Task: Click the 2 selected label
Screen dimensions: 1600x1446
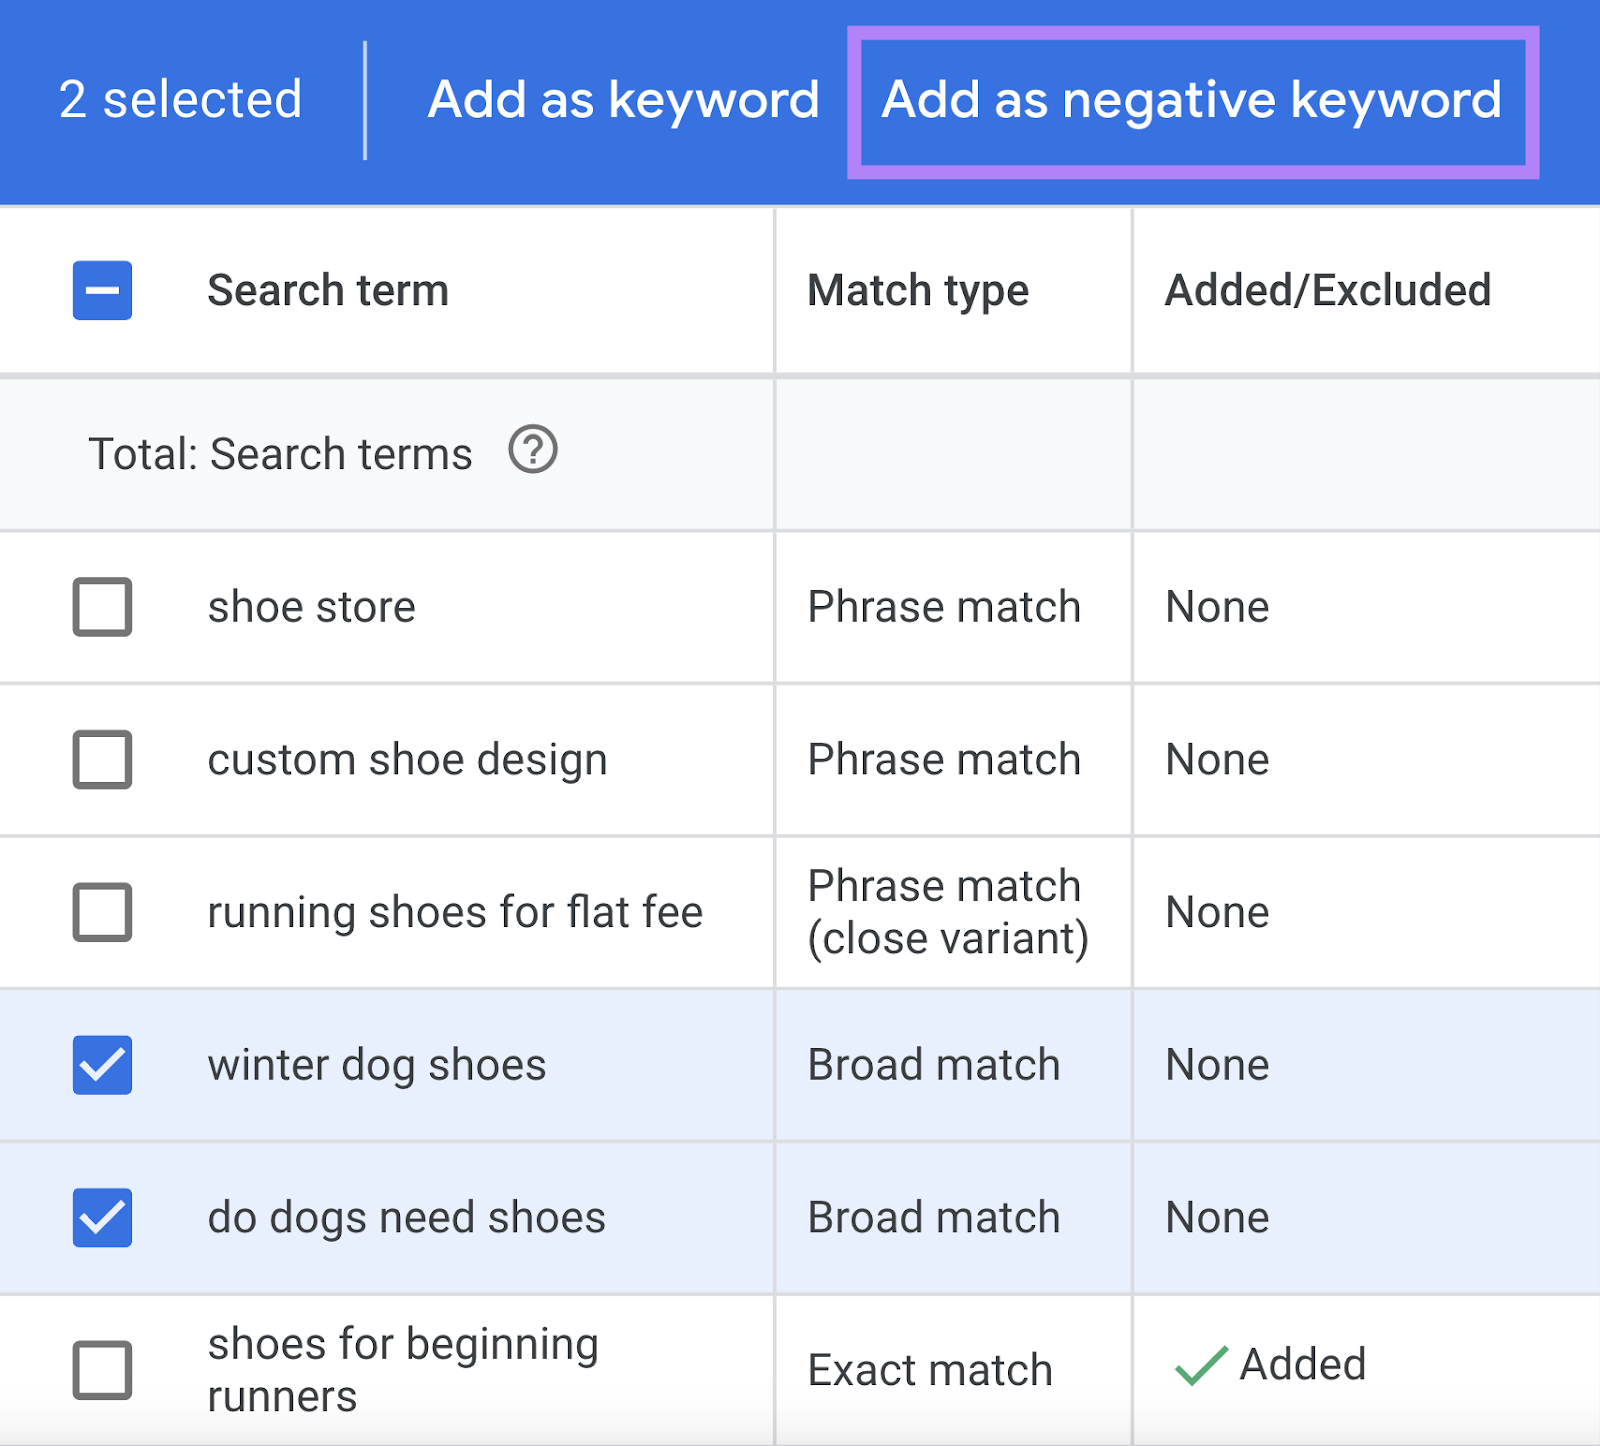Action: [181, 99]
